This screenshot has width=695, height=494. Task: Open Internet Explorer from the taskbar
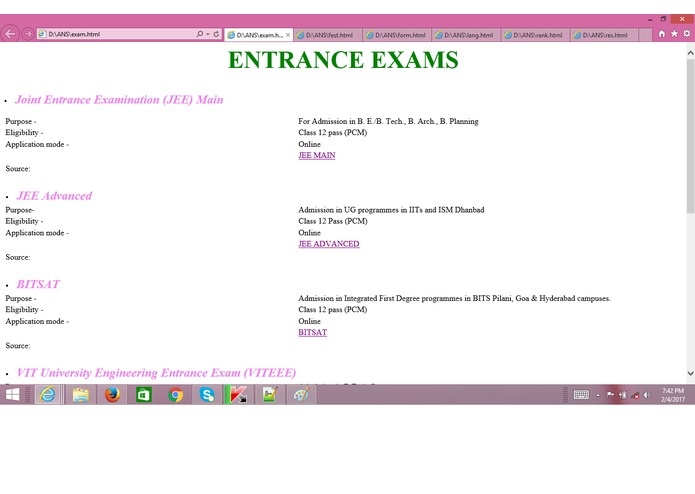[x=48, y=394]
